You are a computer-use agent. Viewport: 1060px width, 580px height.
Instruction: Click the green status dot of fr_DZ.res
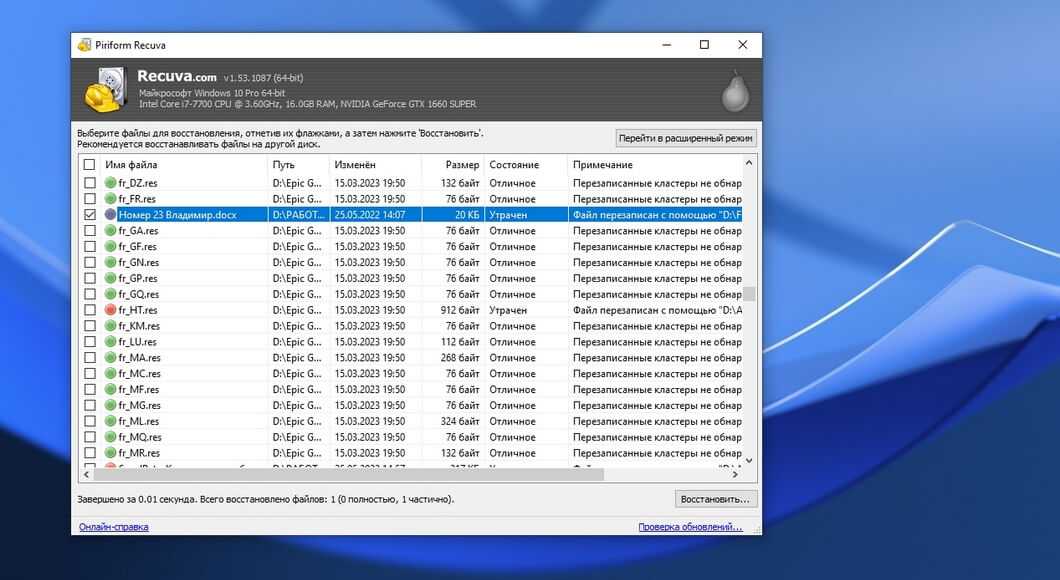pyautogui.click(x=111, y=183)
